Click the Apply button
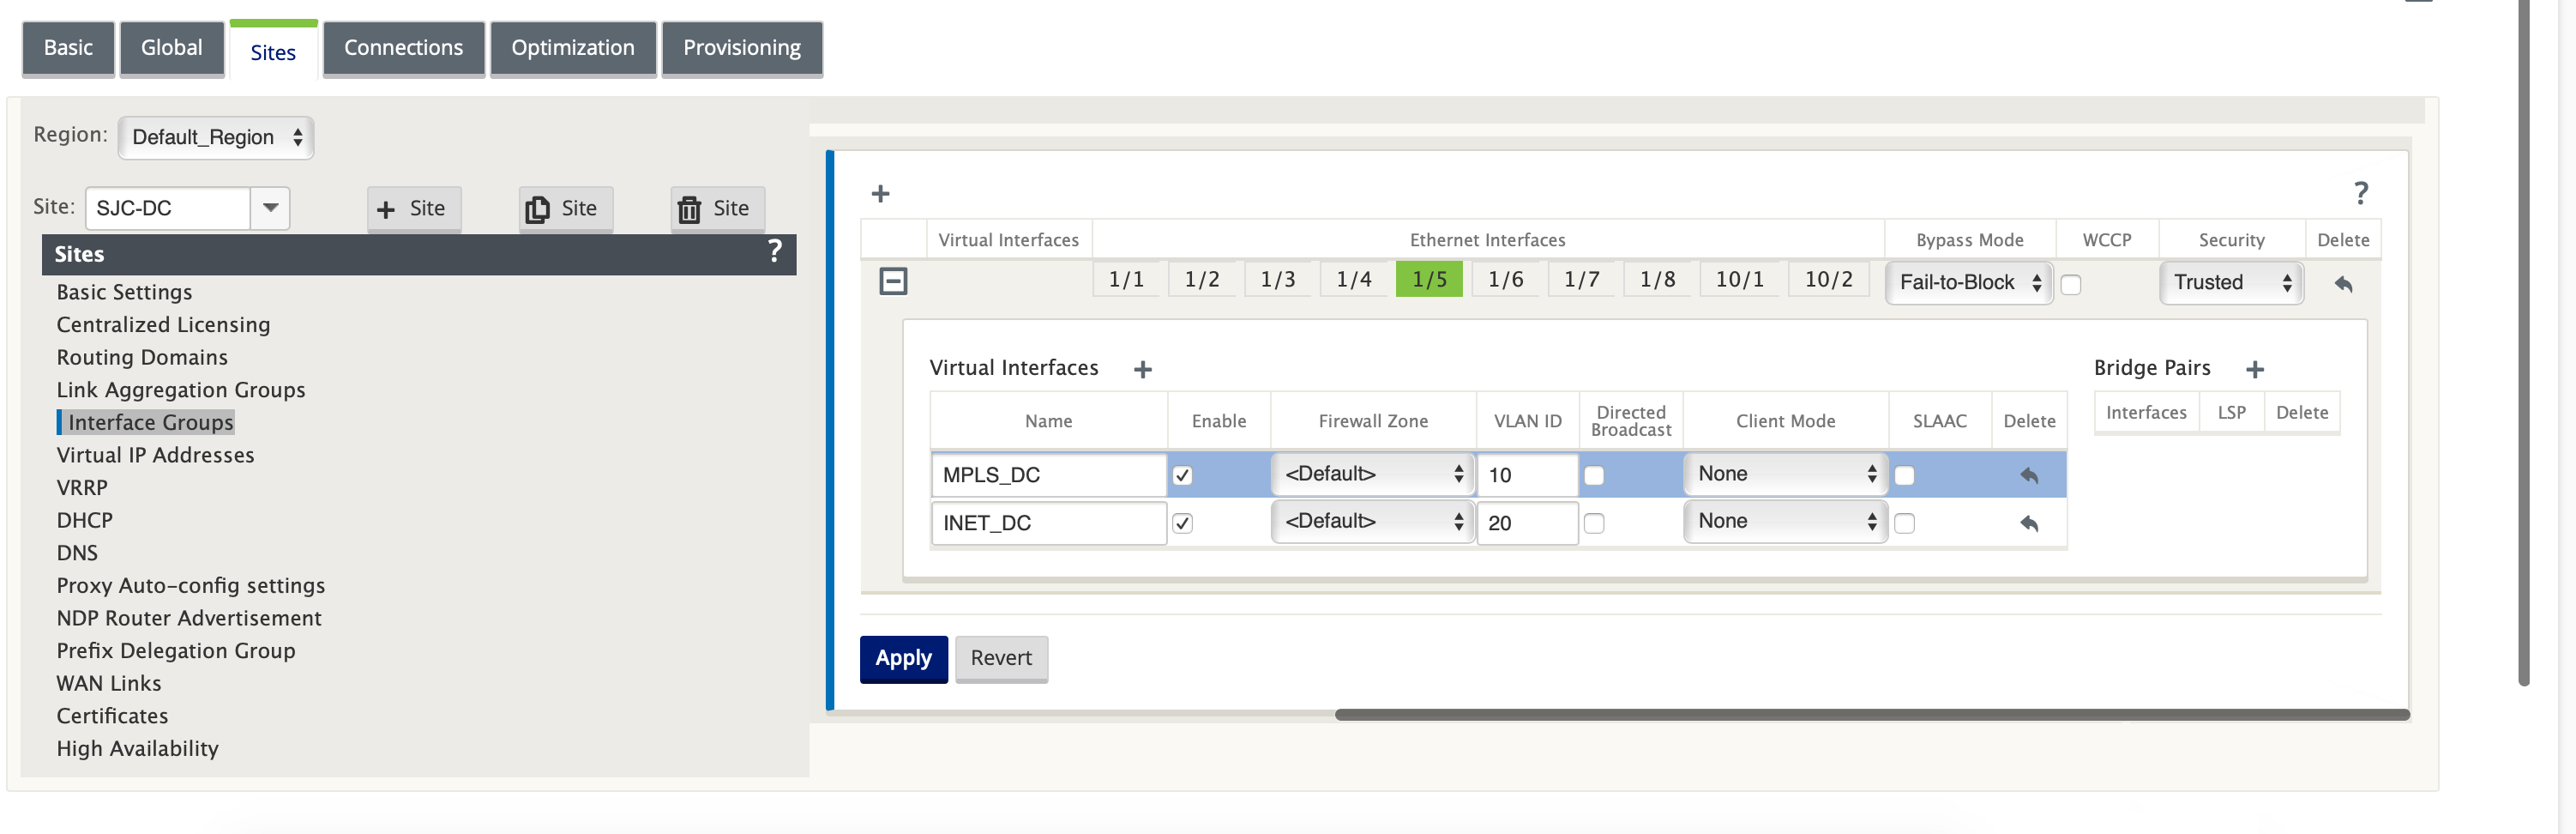 [x=903, y=658]
